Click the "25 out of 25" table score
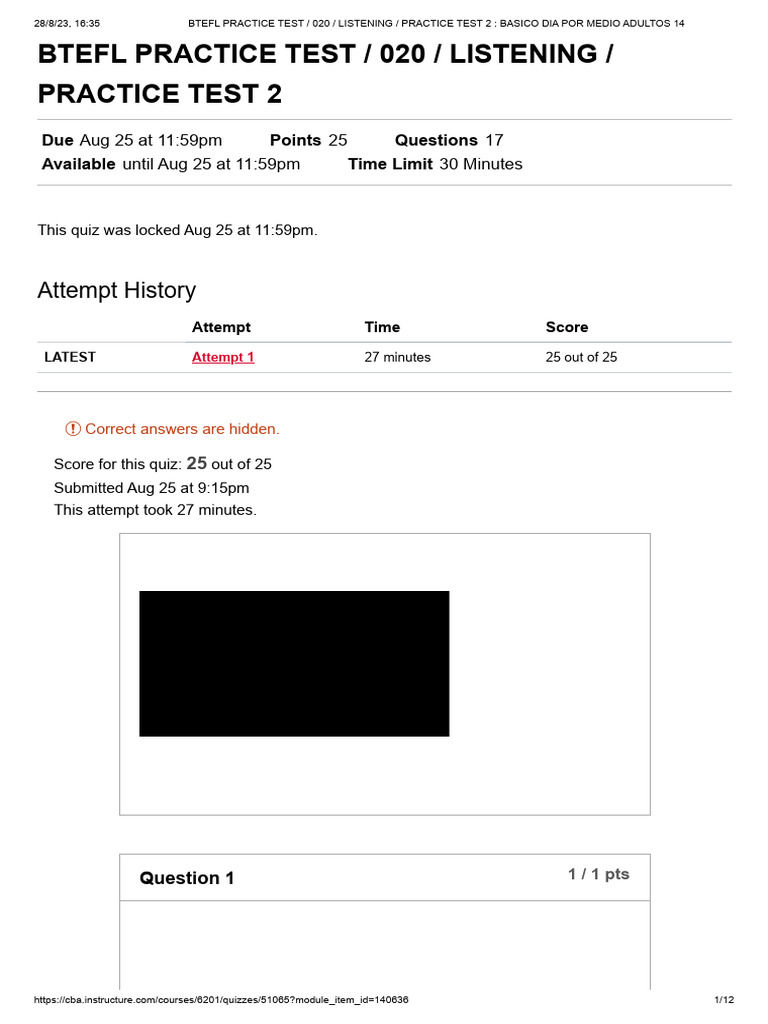 click(581, 357)
